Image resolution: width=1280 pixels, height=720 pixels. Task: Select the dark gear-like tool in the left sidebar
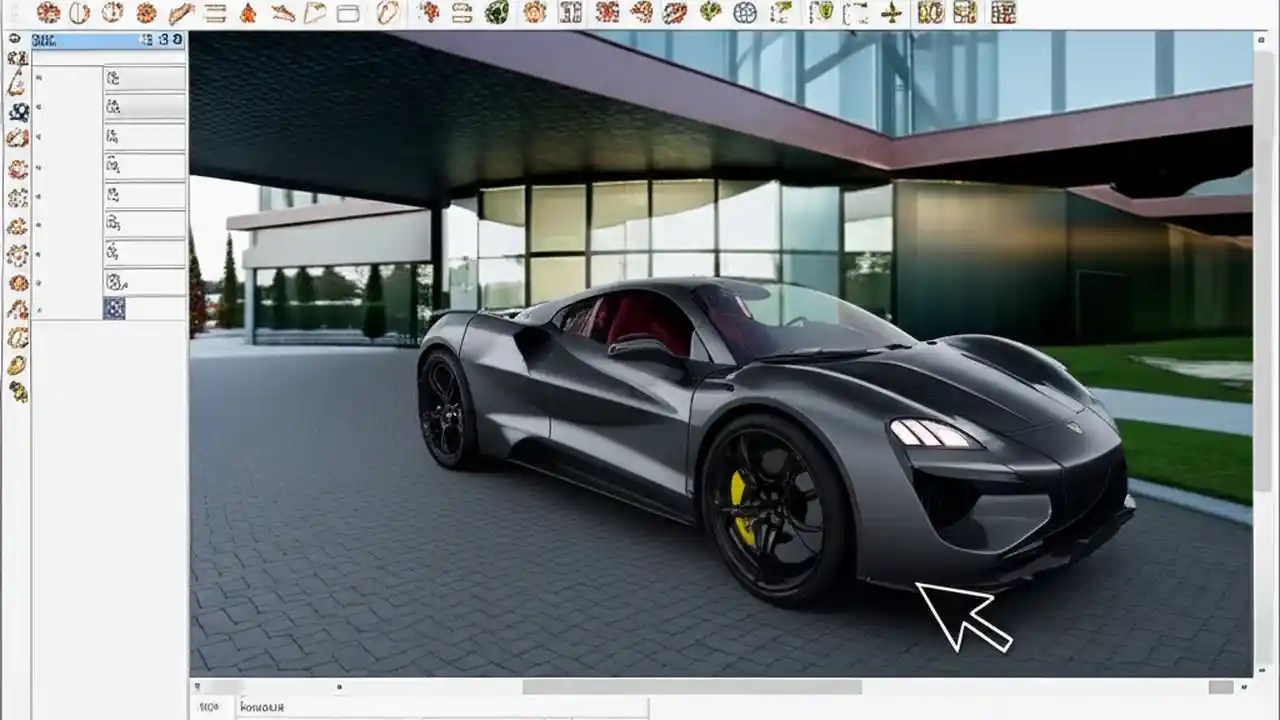pos(17,110)
